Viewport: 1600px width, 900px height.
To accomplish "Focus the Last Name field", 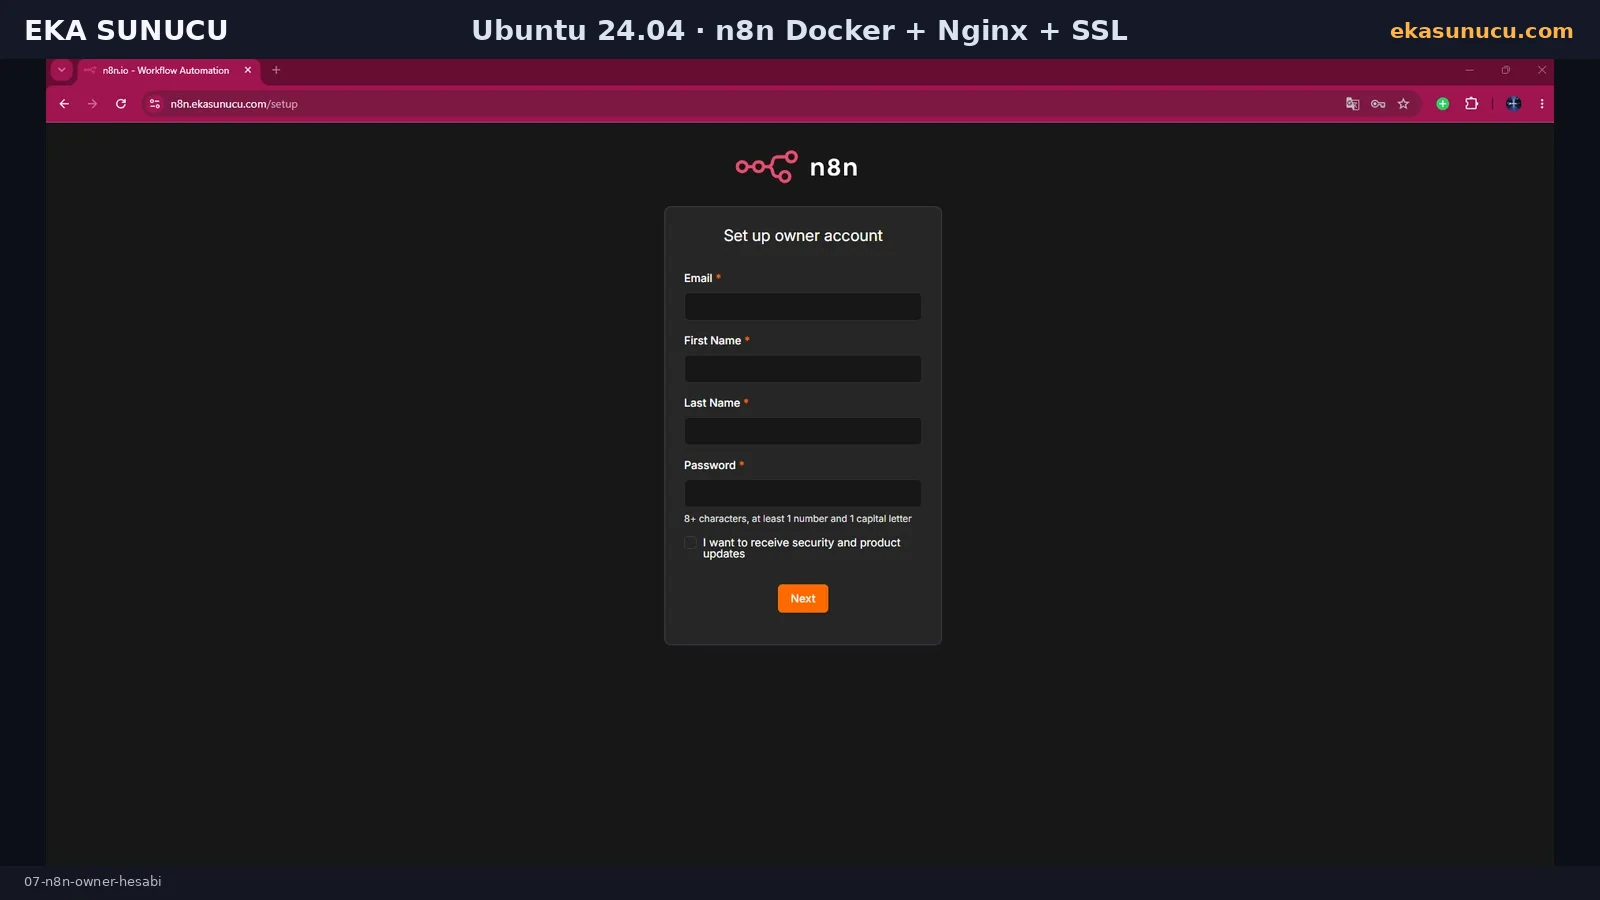I will pyautogui.click(x=803, y=431).
